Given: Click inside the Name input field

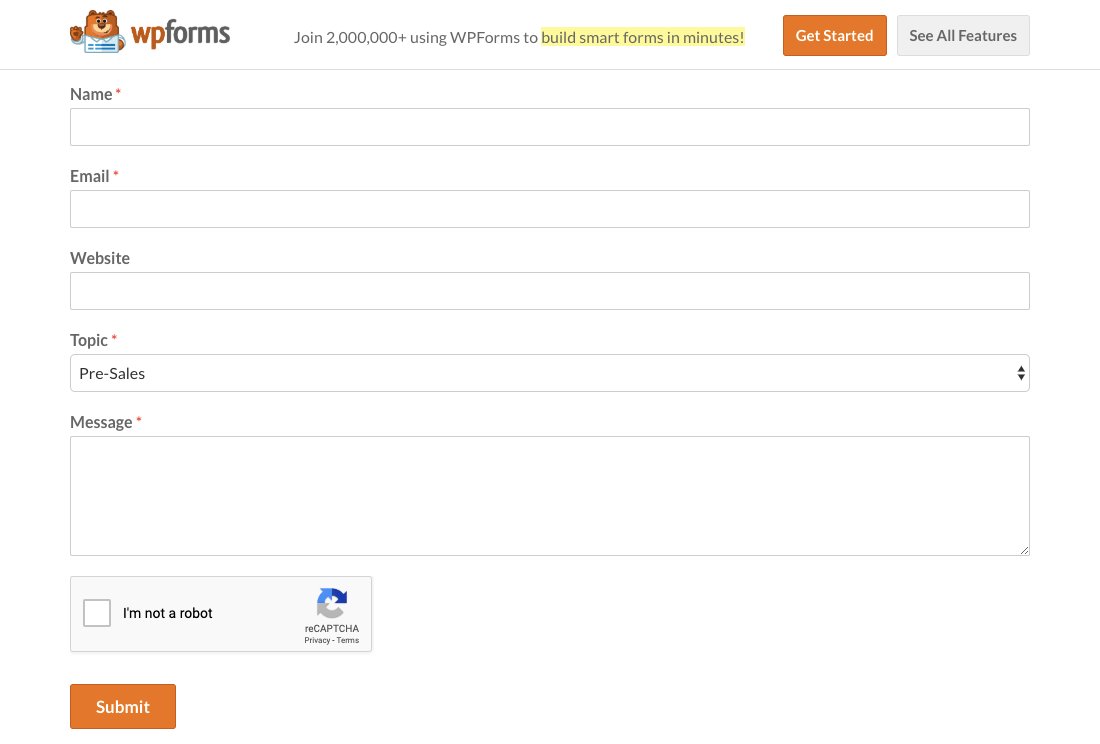Looking at the screenshot, I should tap(550, 126).
